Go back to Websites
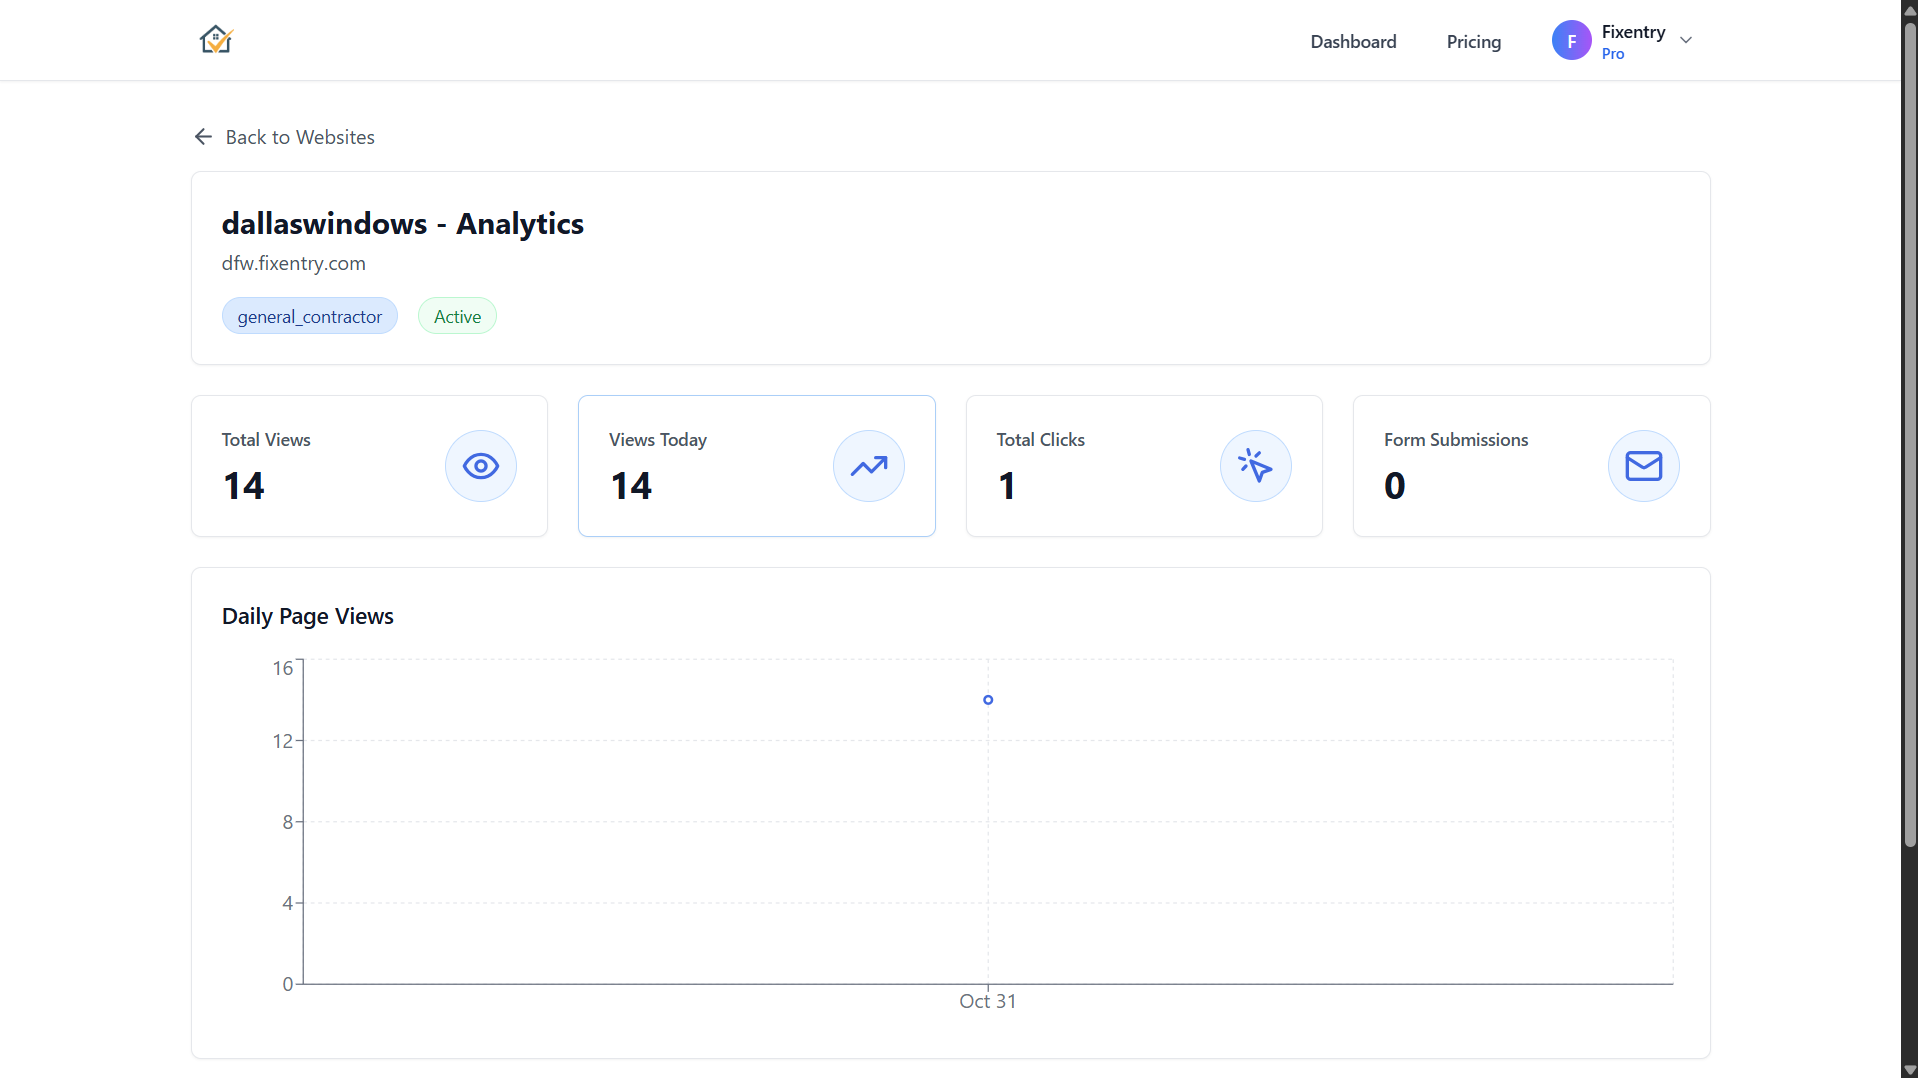The width and height of the screenshot is (1918, 1078). tap(284, 137)
